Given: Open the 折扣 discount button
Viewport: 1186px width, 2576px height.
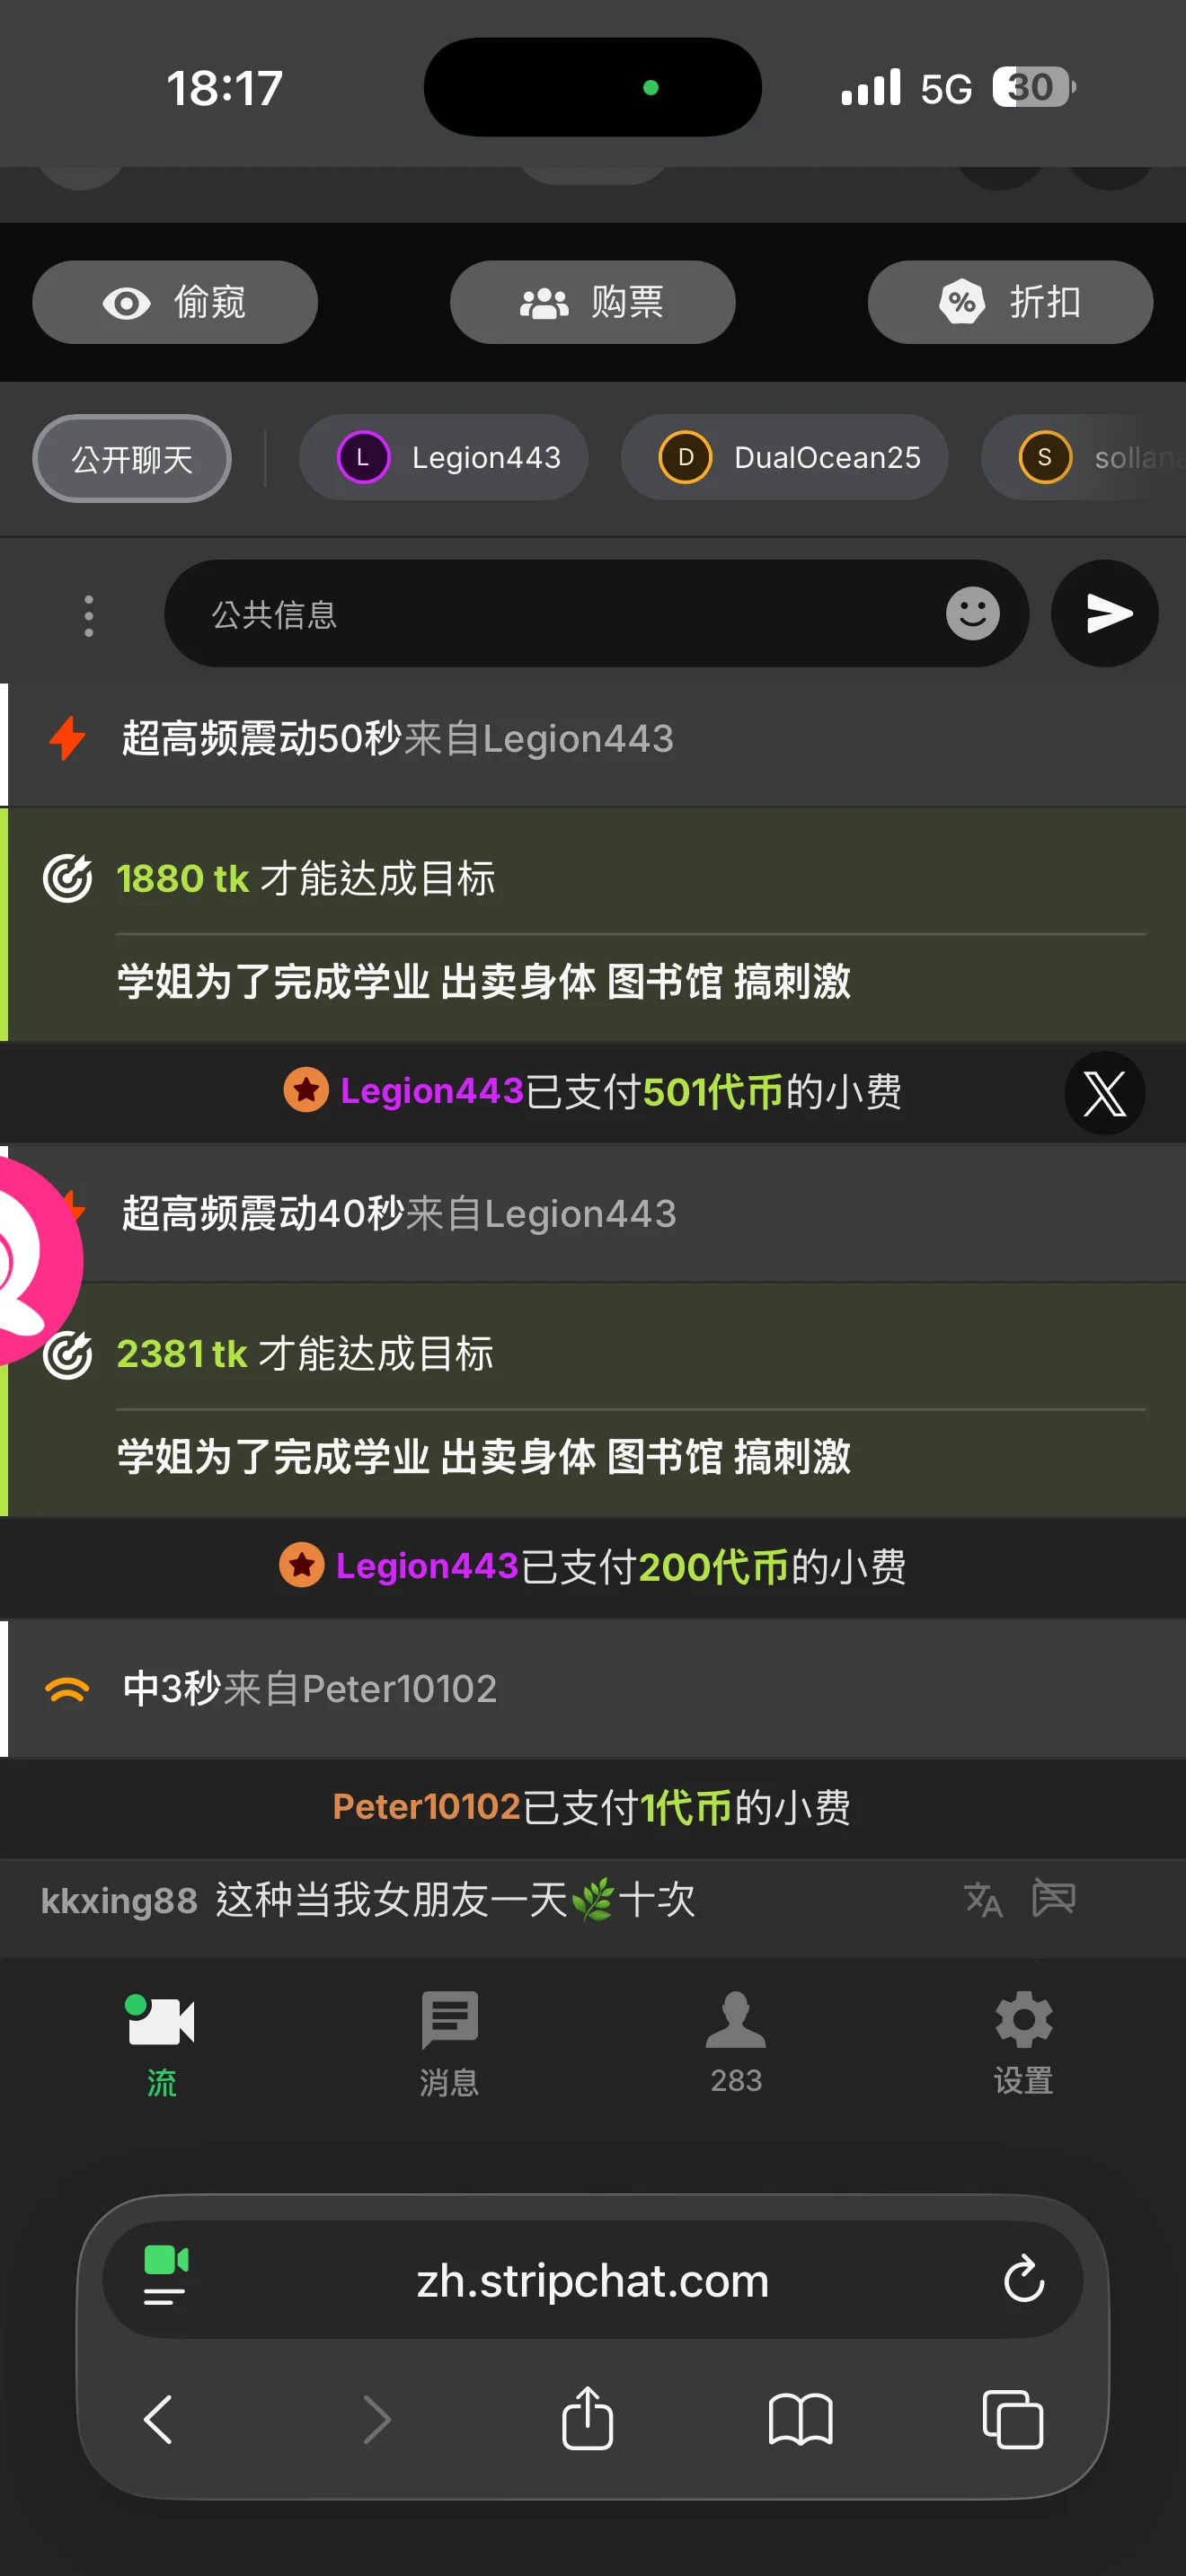Looking at the screenshot, I should [x=1010, y=302].
